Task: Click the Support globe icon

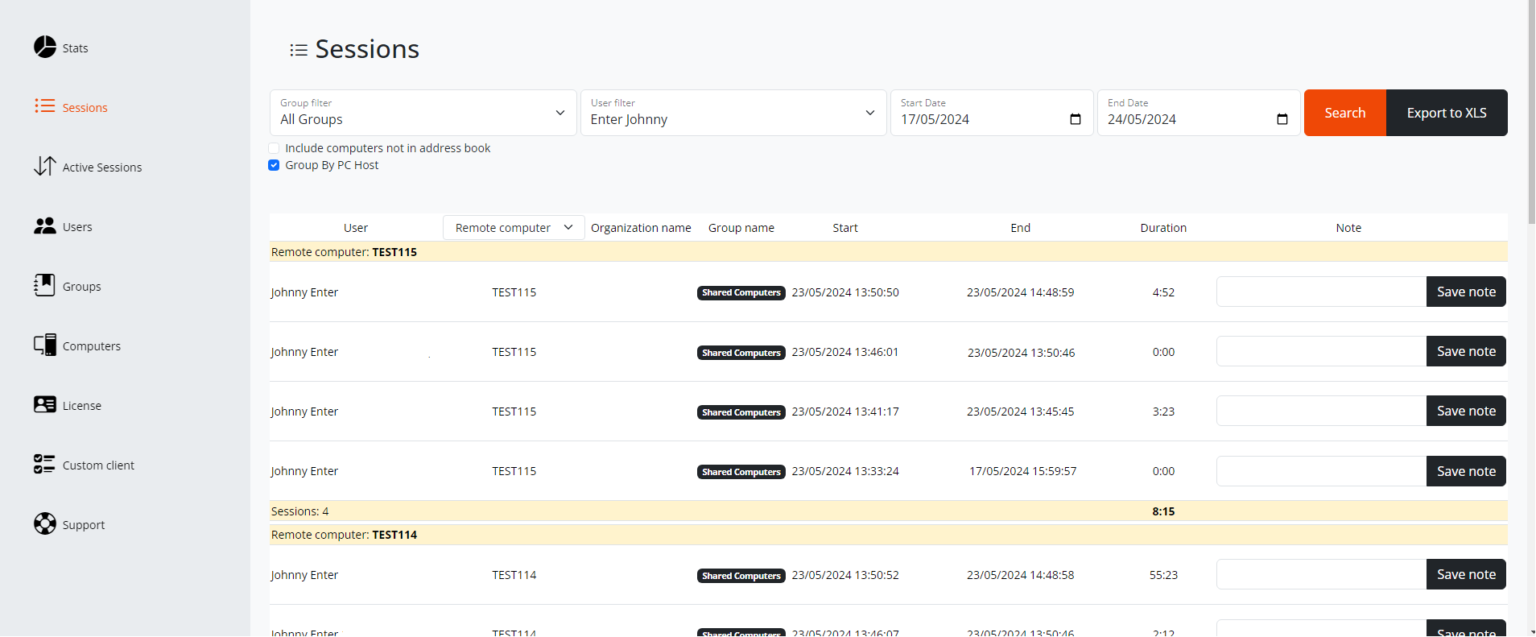Action: click(x=45, y=523)
